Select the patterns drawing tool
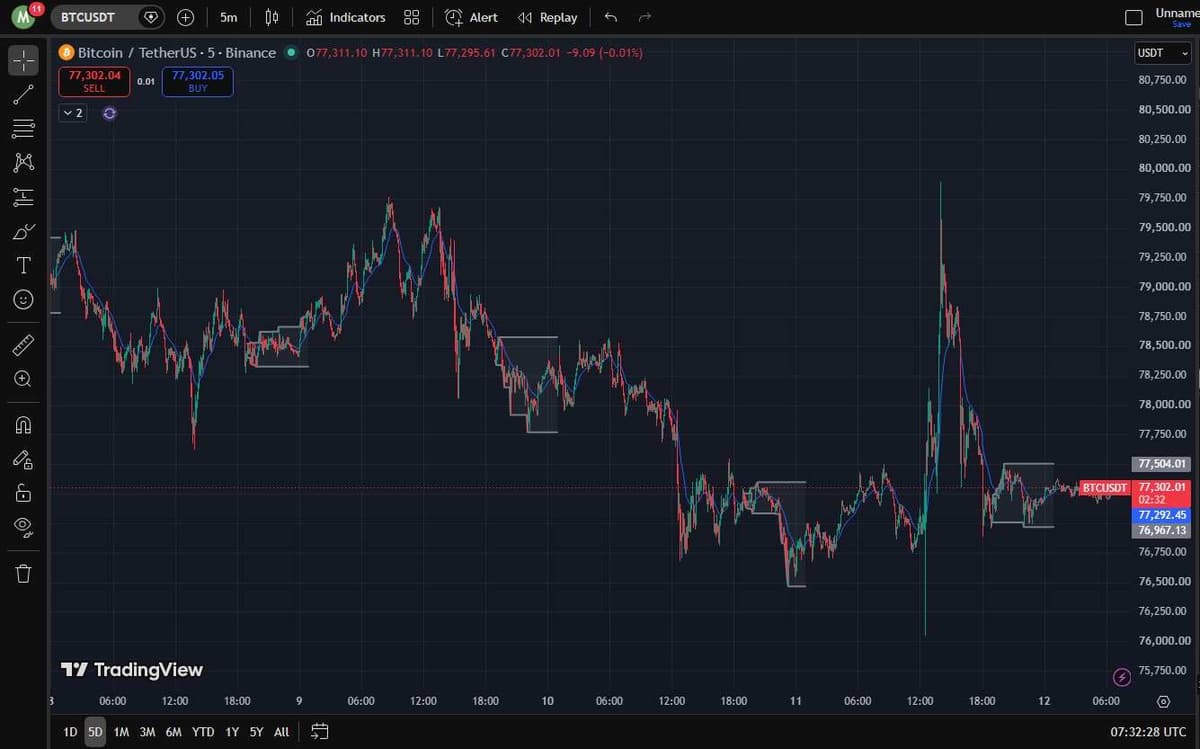Viewport: 1200px width, 749px height. coord(24,162)
